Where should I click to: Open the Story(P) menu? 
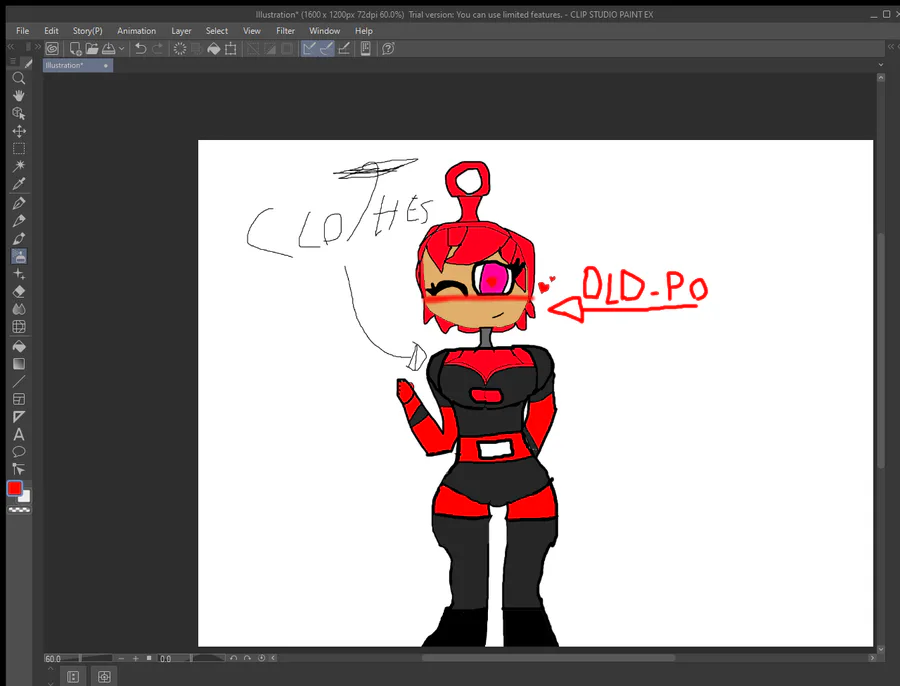(87, 31)
